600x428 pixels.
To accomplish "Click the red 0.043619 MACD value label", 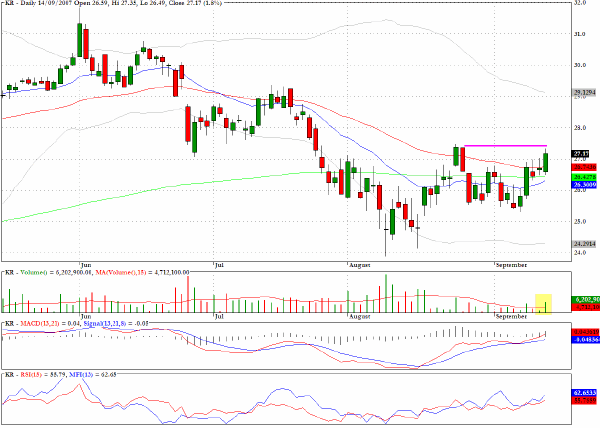I will (585, 332).
